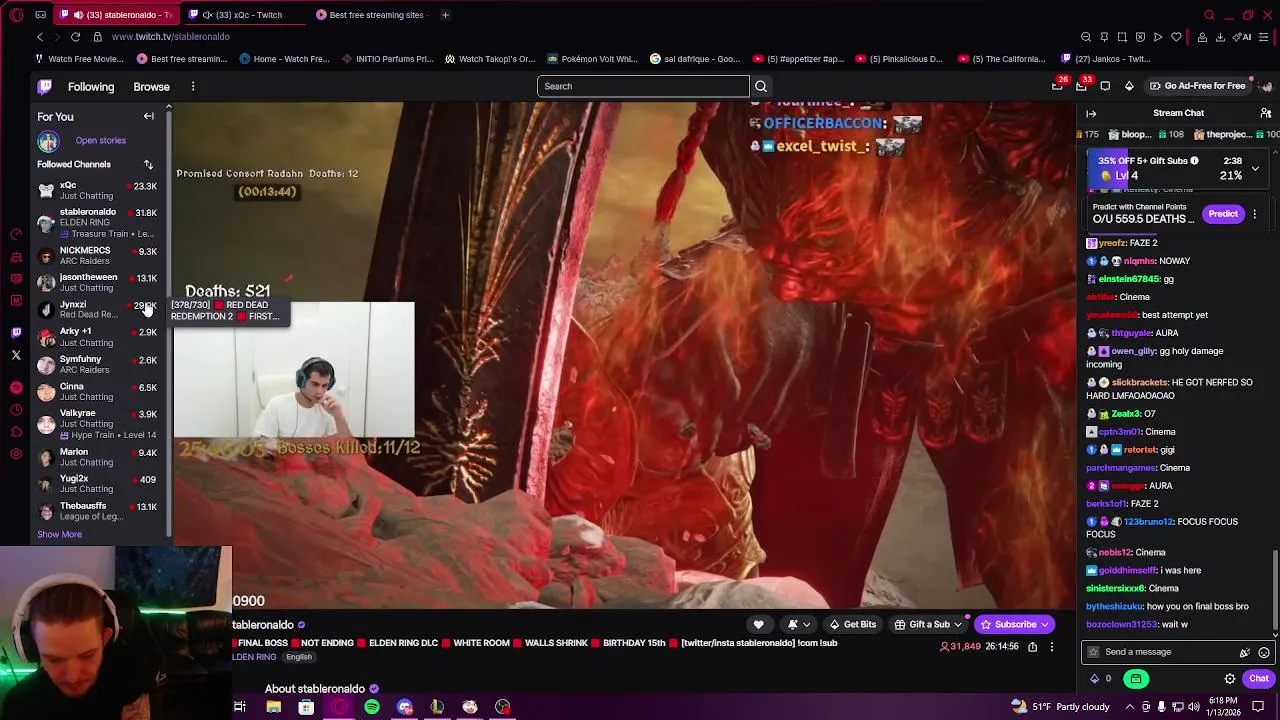Click the Get Bits diamond icon in top bar
Viewport: 1280px width, 720px height.
coord(1129,86)
